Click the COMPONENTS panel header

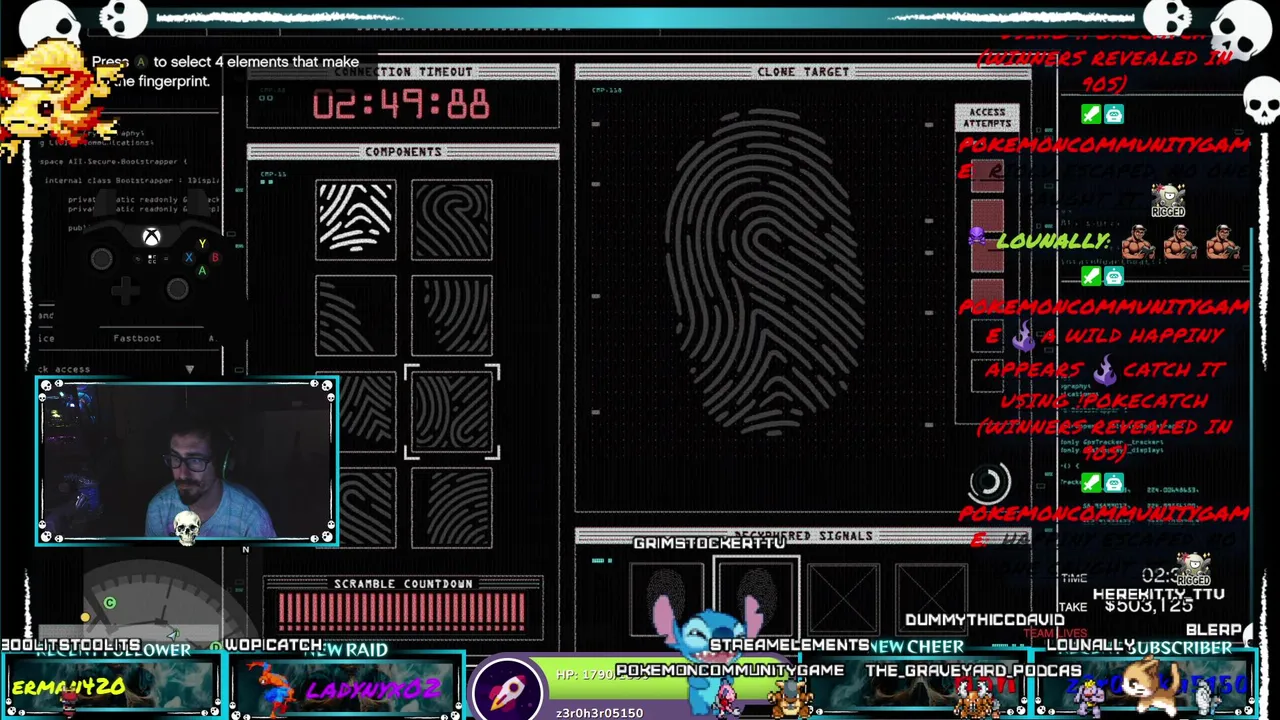(x=403, y=152)
